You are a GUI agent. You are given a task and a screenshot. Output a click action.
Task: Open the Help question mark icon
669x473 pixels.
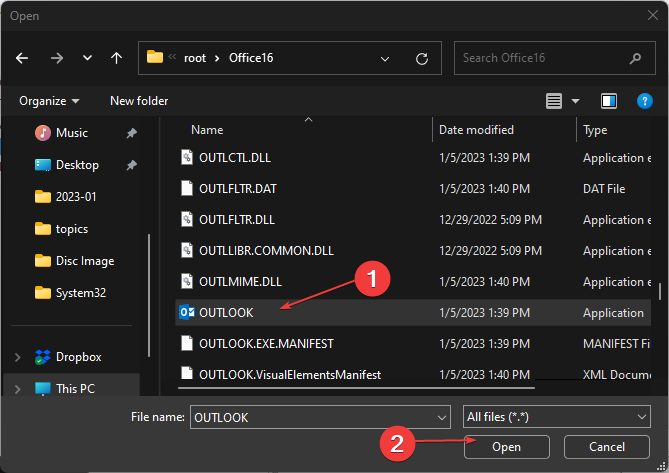[x=645, y=101]
